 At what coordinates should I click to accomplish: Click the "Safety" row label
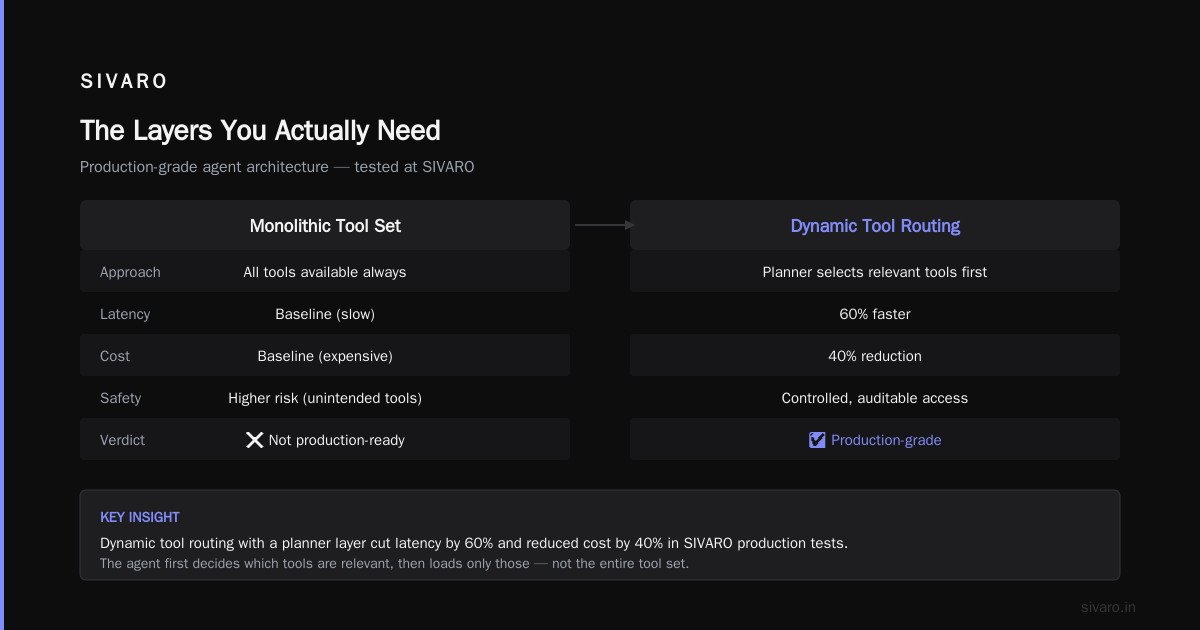click(121, 398)
